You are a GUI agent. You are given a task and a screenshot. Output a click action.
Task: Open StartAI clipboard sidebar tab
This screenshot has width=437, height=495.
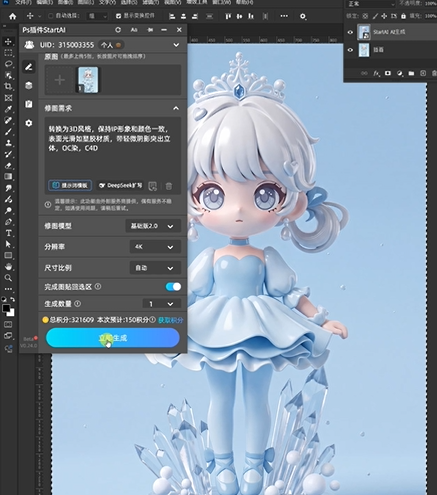pyautogui.click(x=29, y=104)
